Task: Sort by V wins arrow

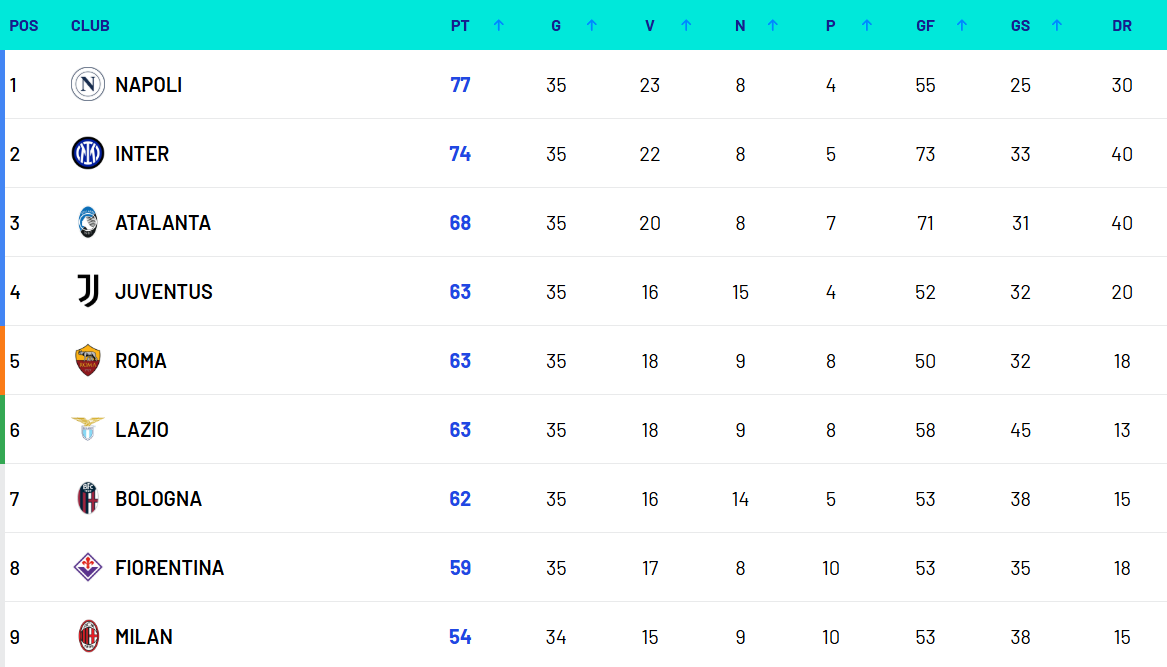Action: tap(686, 25)
